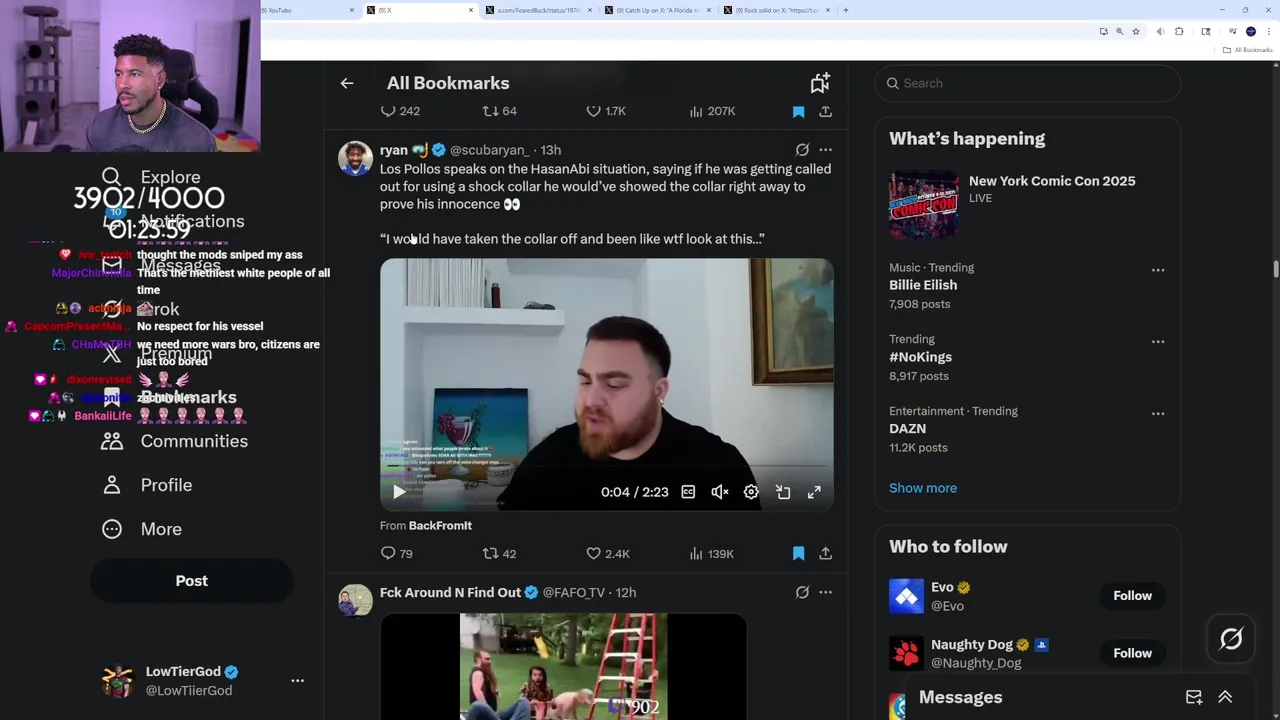Screen dimensions: 1280x720
Task: Open a new browser tab
Action: tap(846, 10)
